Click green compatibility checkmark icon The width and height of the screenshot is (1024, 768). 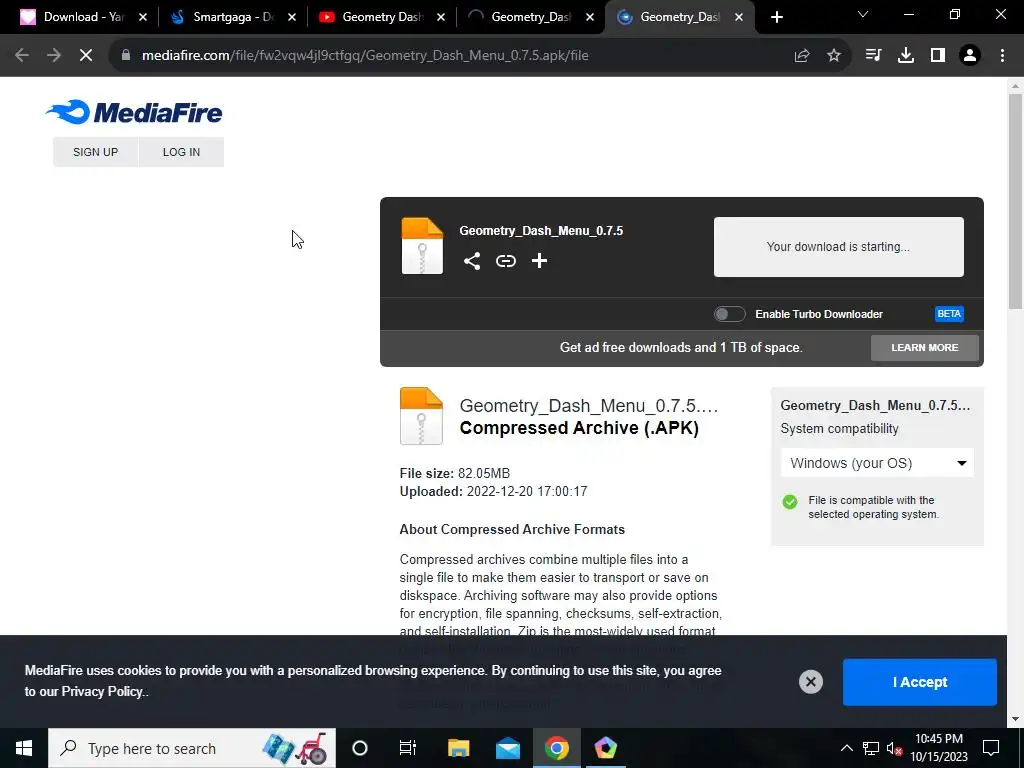pyautogui.click(x=790, y=502)
